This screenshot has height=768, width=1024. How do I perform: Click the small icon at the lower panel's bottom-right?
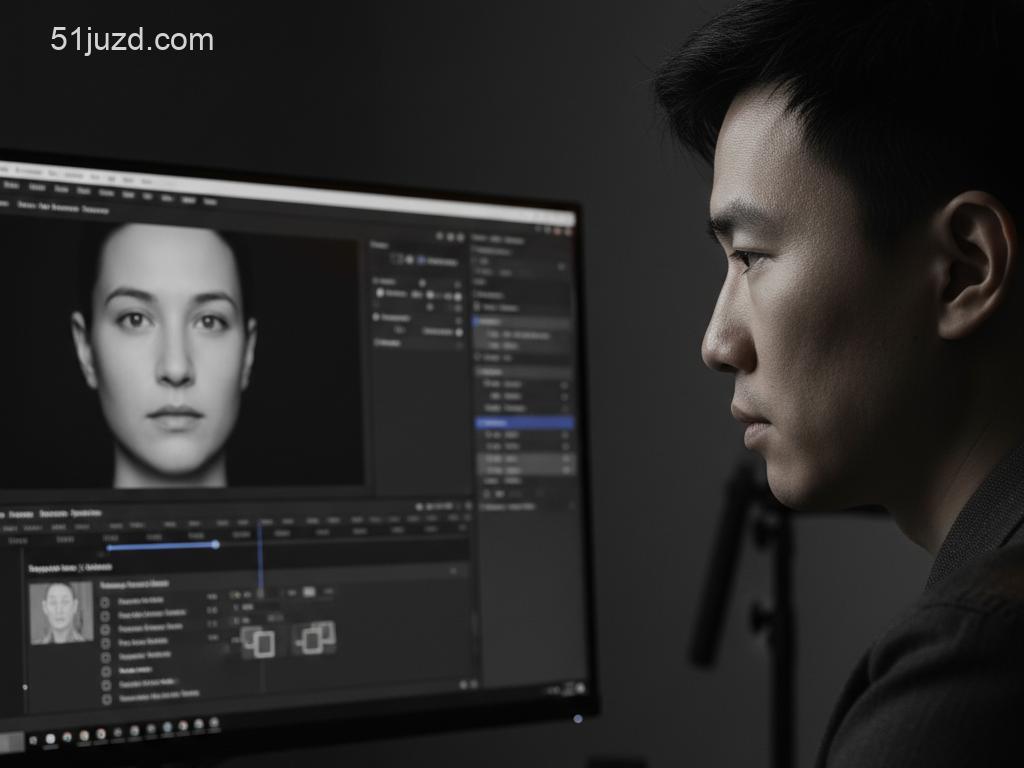[463, 684]
